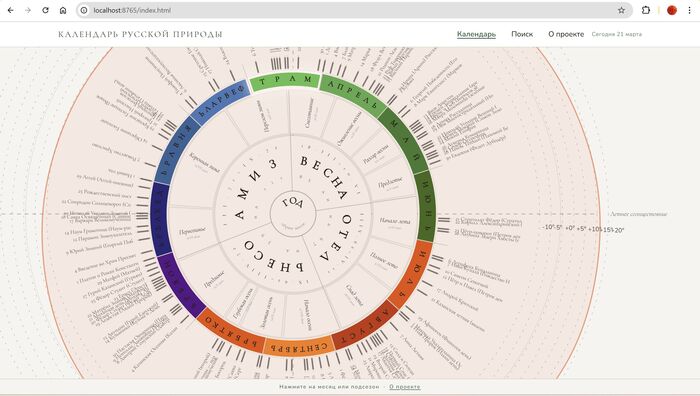The height and width of the screenshot is (396, 700).
Task: Reload the page with refresh icon
Action: [45, 10]
